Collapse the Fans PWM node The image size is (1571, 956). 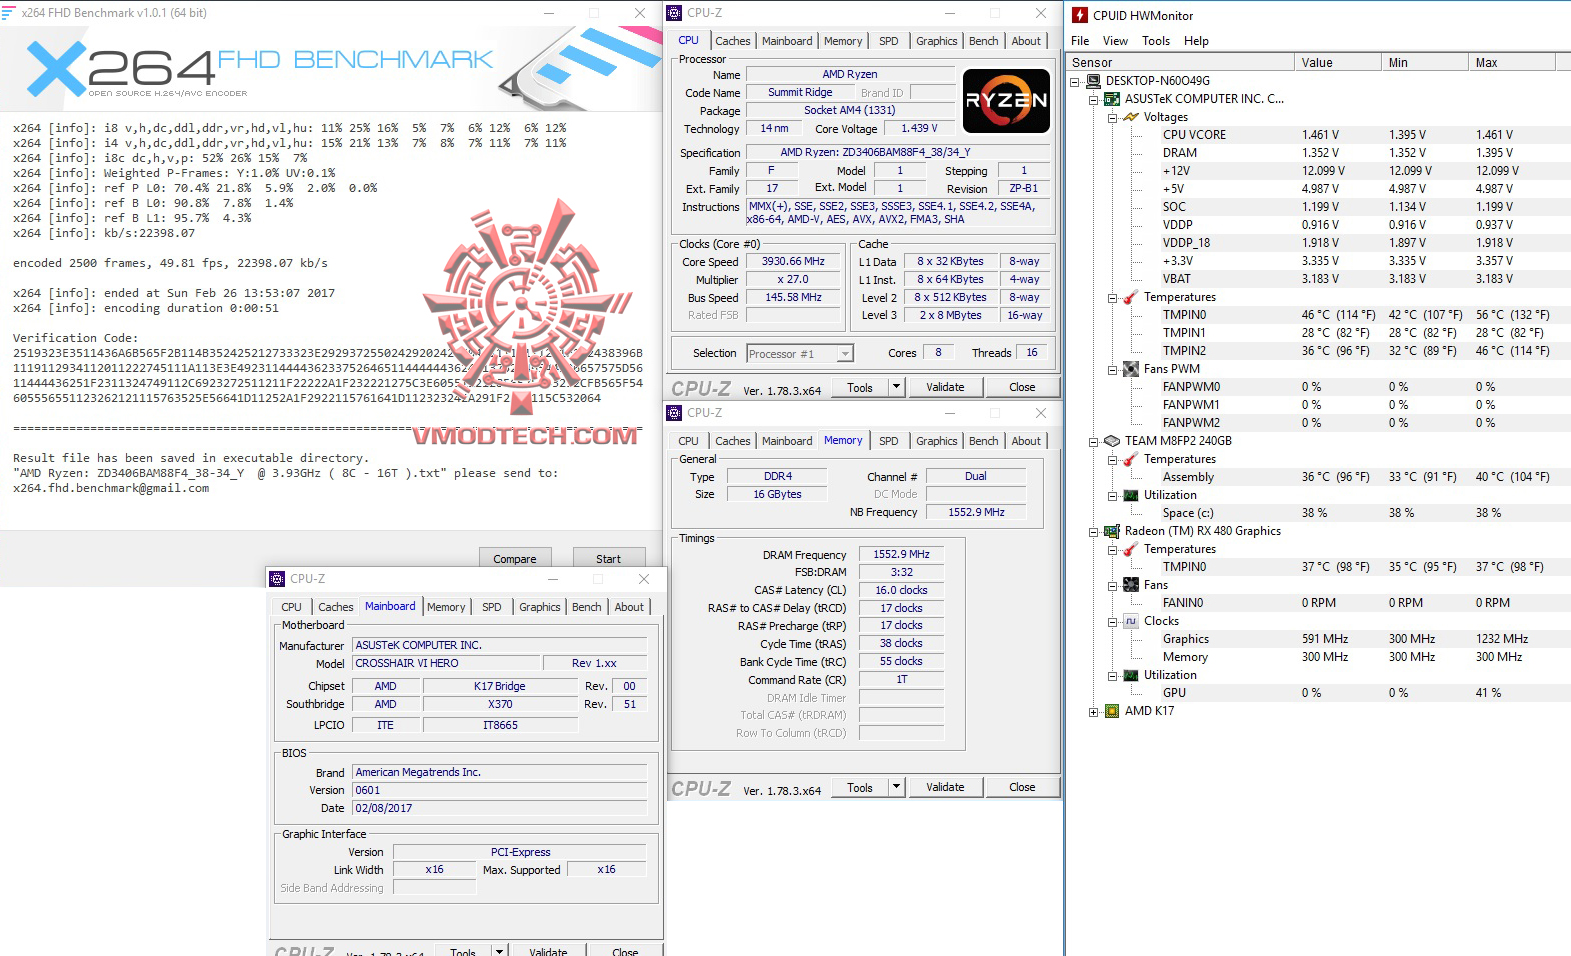[x=1113, y=369]
